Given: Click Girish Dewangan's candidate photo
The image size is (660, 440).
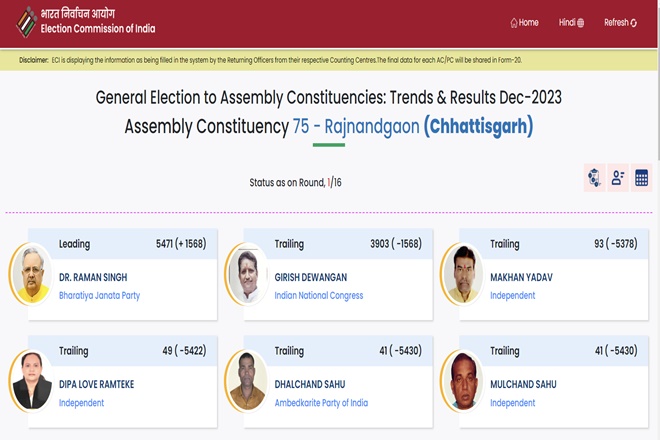Looking at the screenshot, I should coord(247,274).
